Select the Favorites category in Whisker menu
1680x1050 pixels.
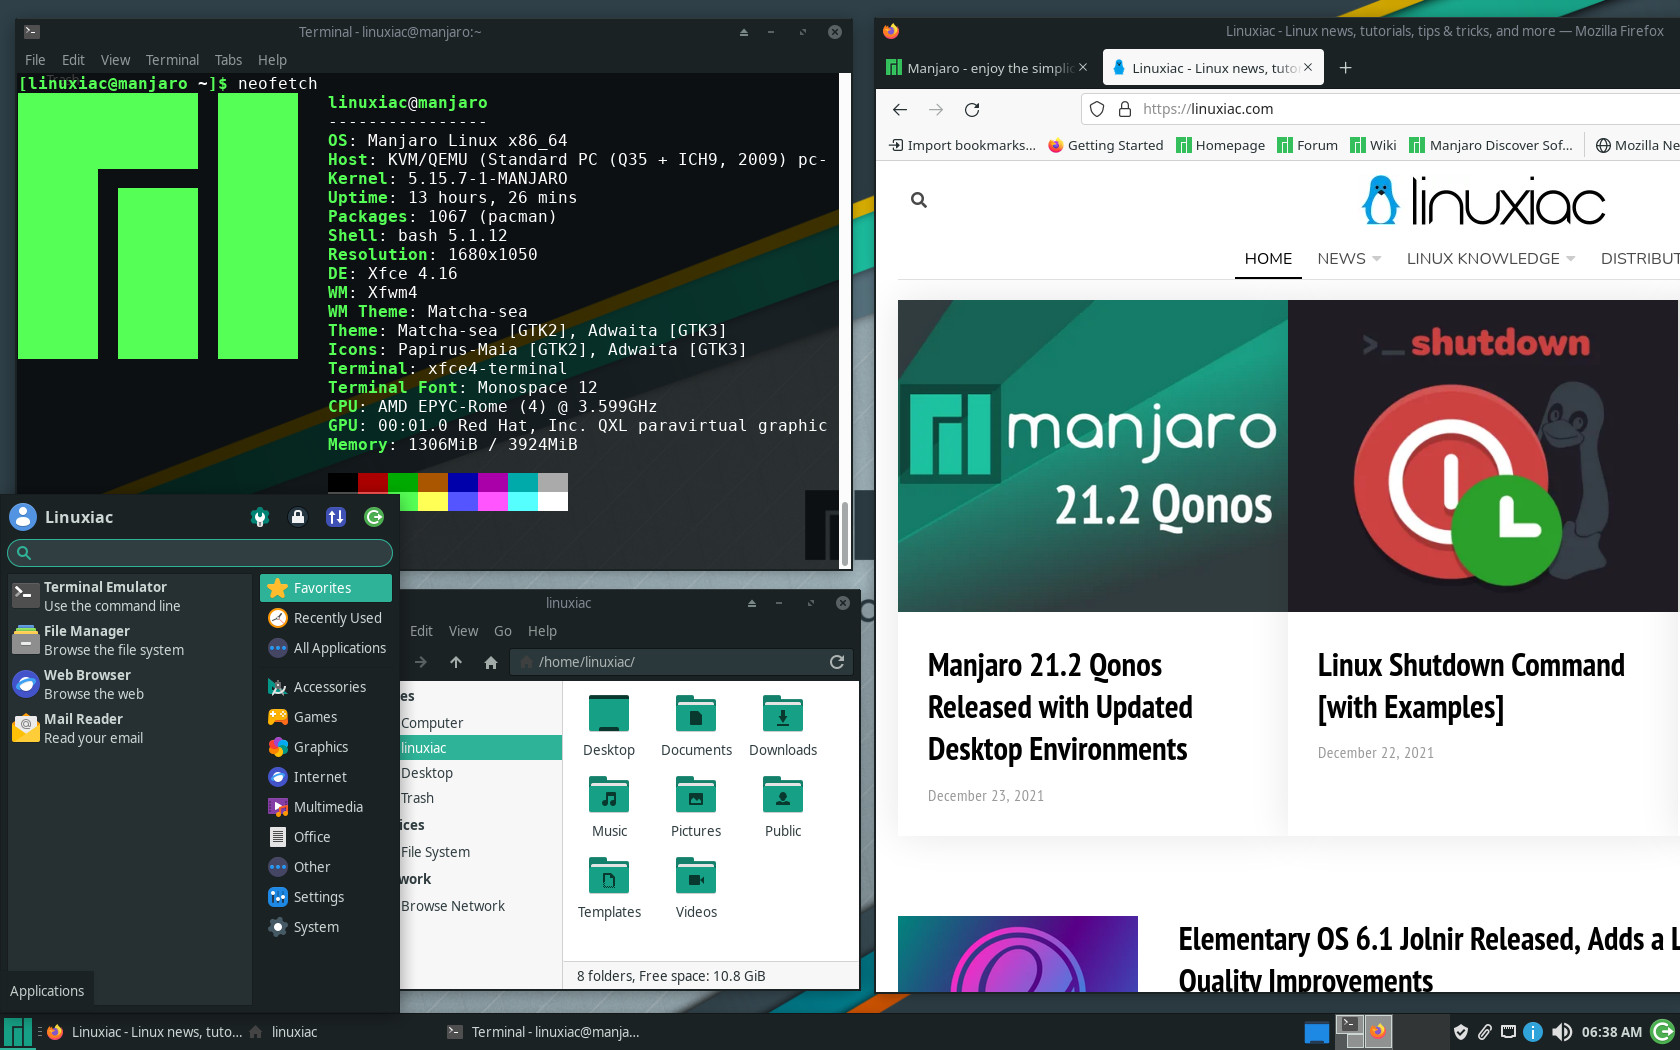(326, 588)
